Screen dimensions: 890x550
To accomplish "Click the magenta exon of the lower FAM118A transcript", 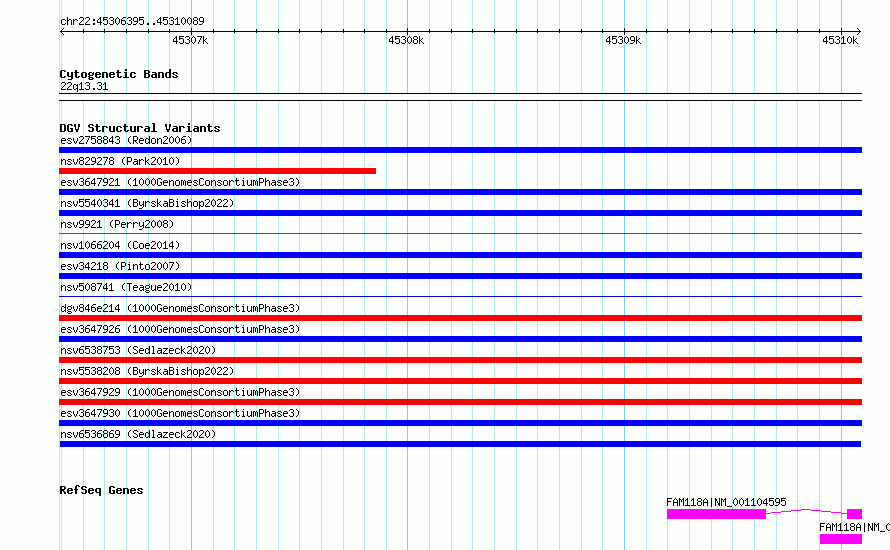I will (841, 539).
